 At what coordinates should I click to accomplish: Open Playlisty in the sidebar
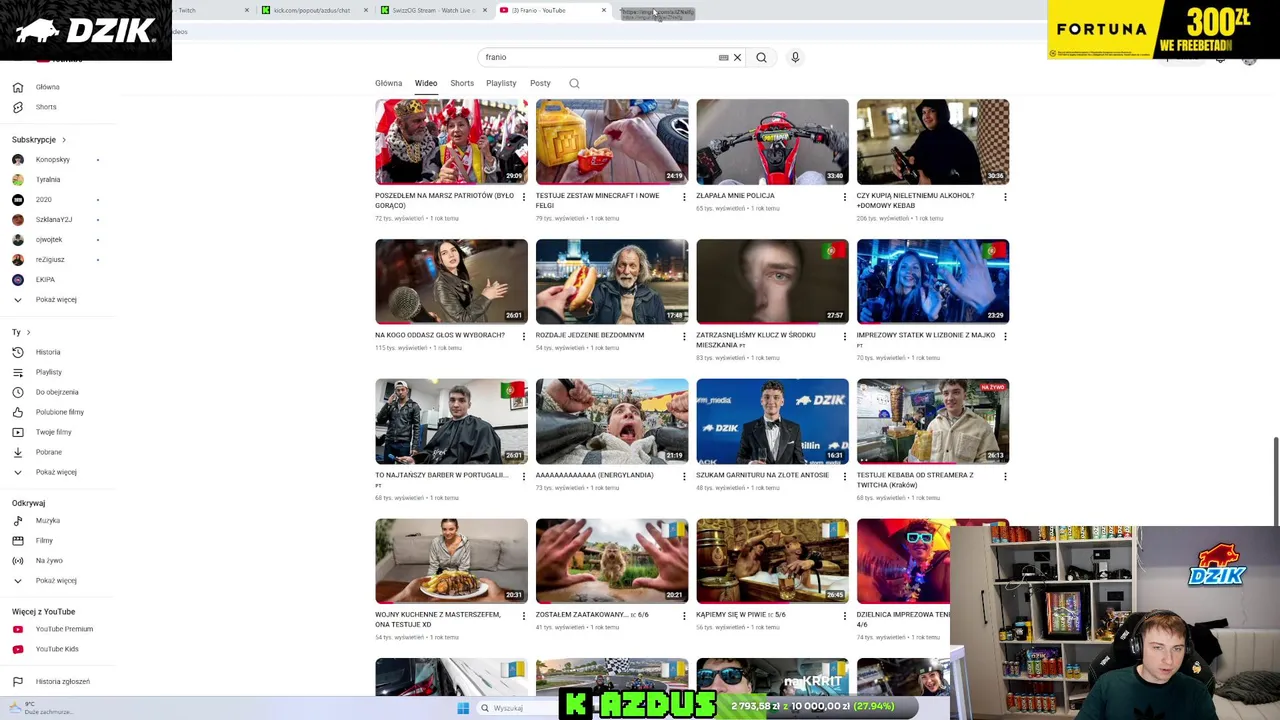tap(49, 372)
